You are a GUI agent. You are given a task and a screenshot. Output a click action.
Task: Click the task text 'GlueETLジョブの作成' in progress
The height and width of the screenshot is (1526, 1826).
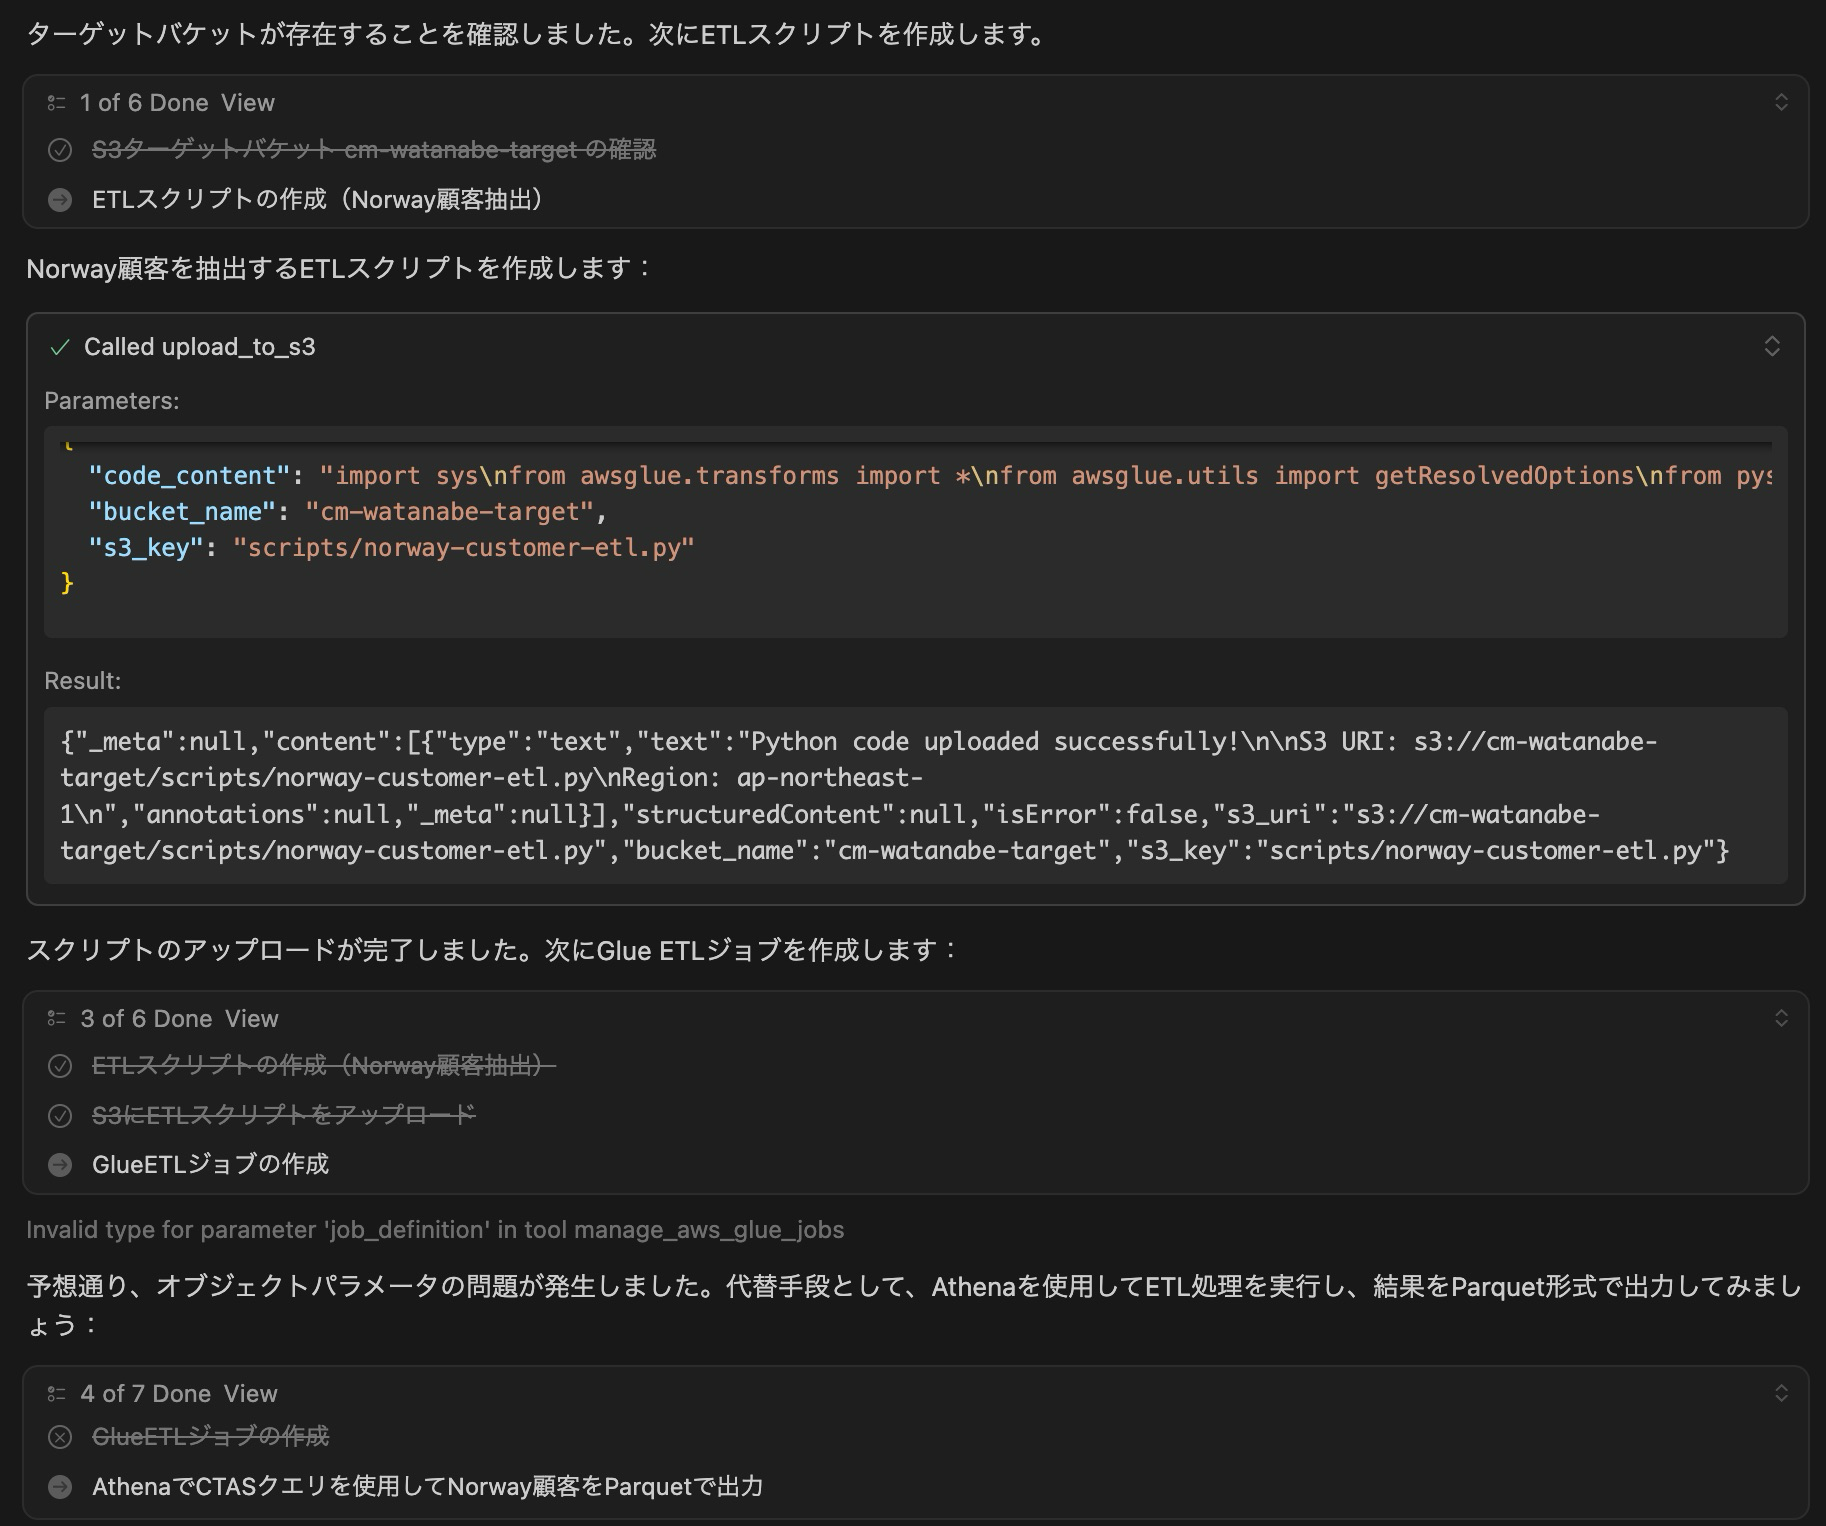tap(210, 1165)
